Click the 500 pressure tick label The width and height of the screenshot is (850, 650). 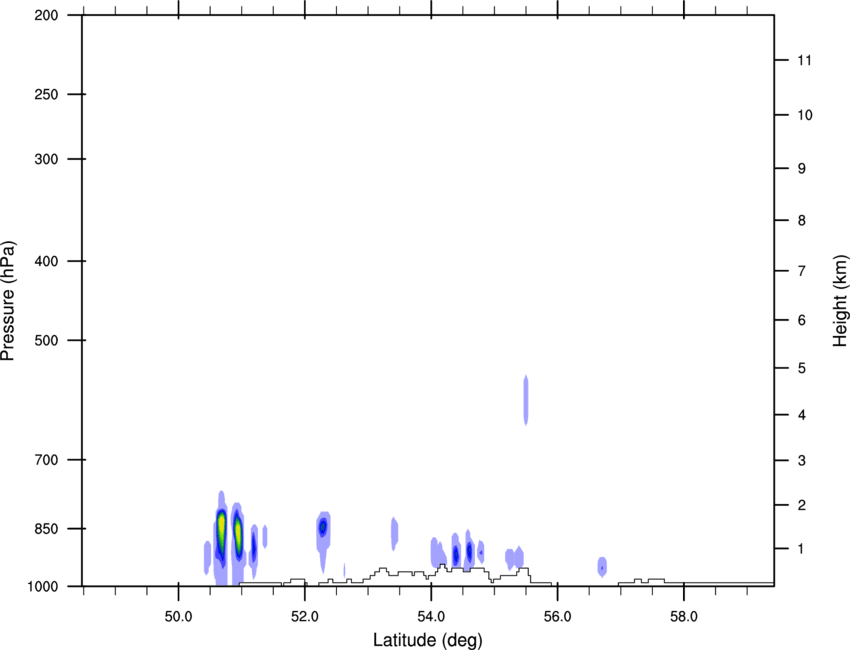(x=46, y=340)
